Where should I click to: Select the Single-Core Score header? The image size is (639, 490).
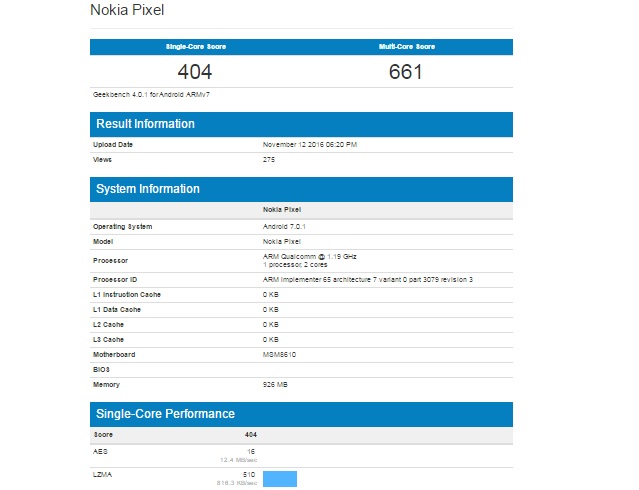[x=196, y=47]
